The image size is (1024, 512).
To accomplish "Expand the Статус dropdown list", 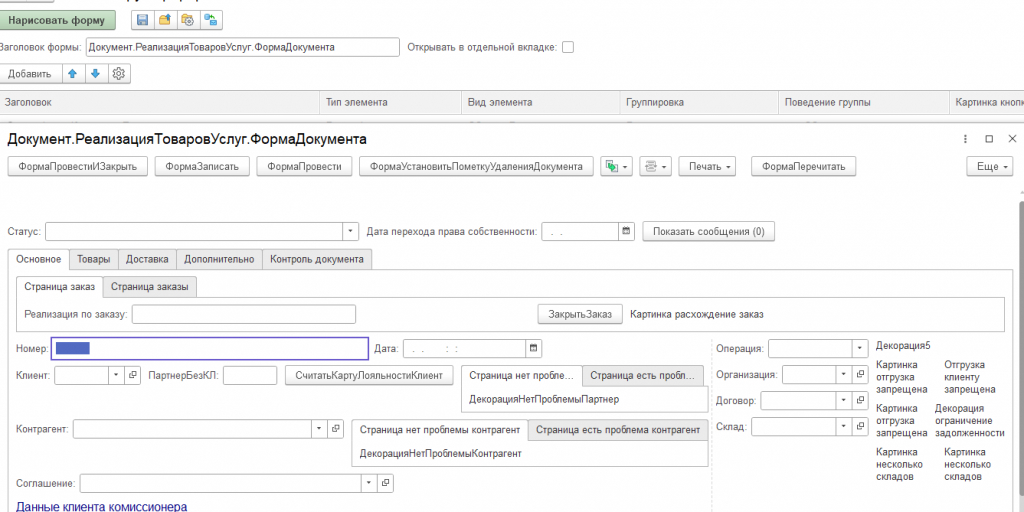I will point(351,231).
